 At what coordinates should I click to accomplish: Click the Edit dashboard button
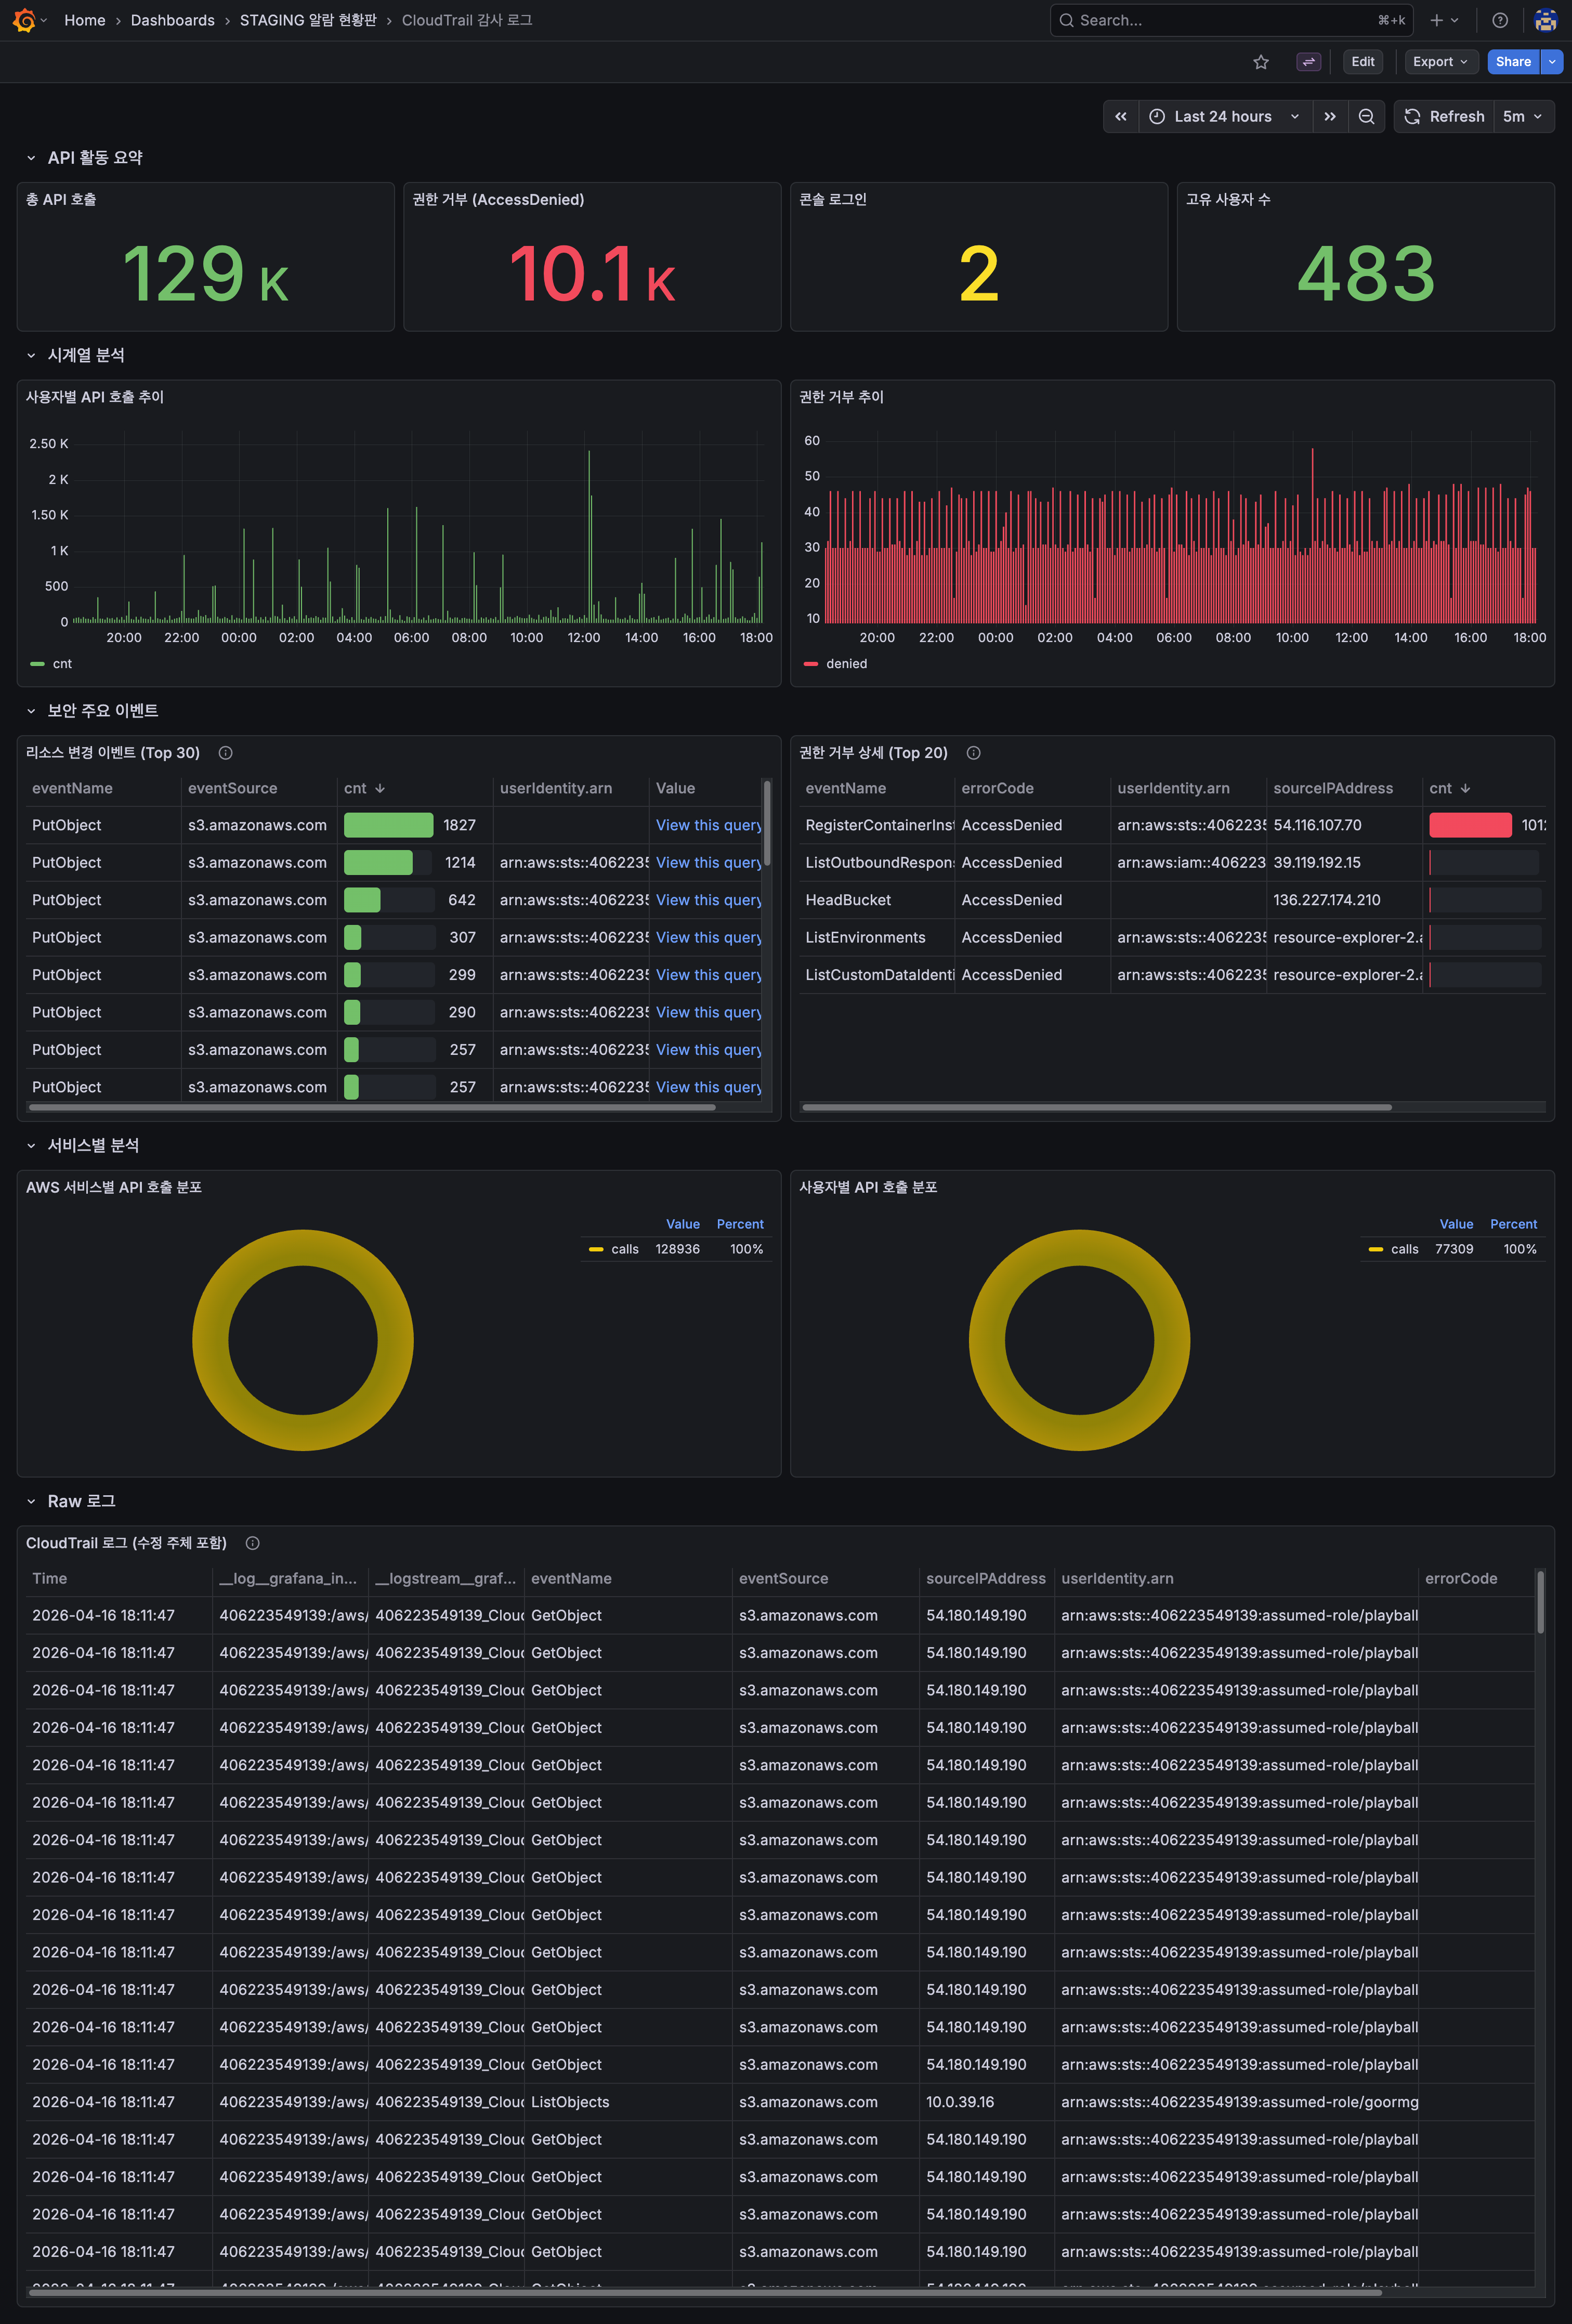pos(1362,62)
